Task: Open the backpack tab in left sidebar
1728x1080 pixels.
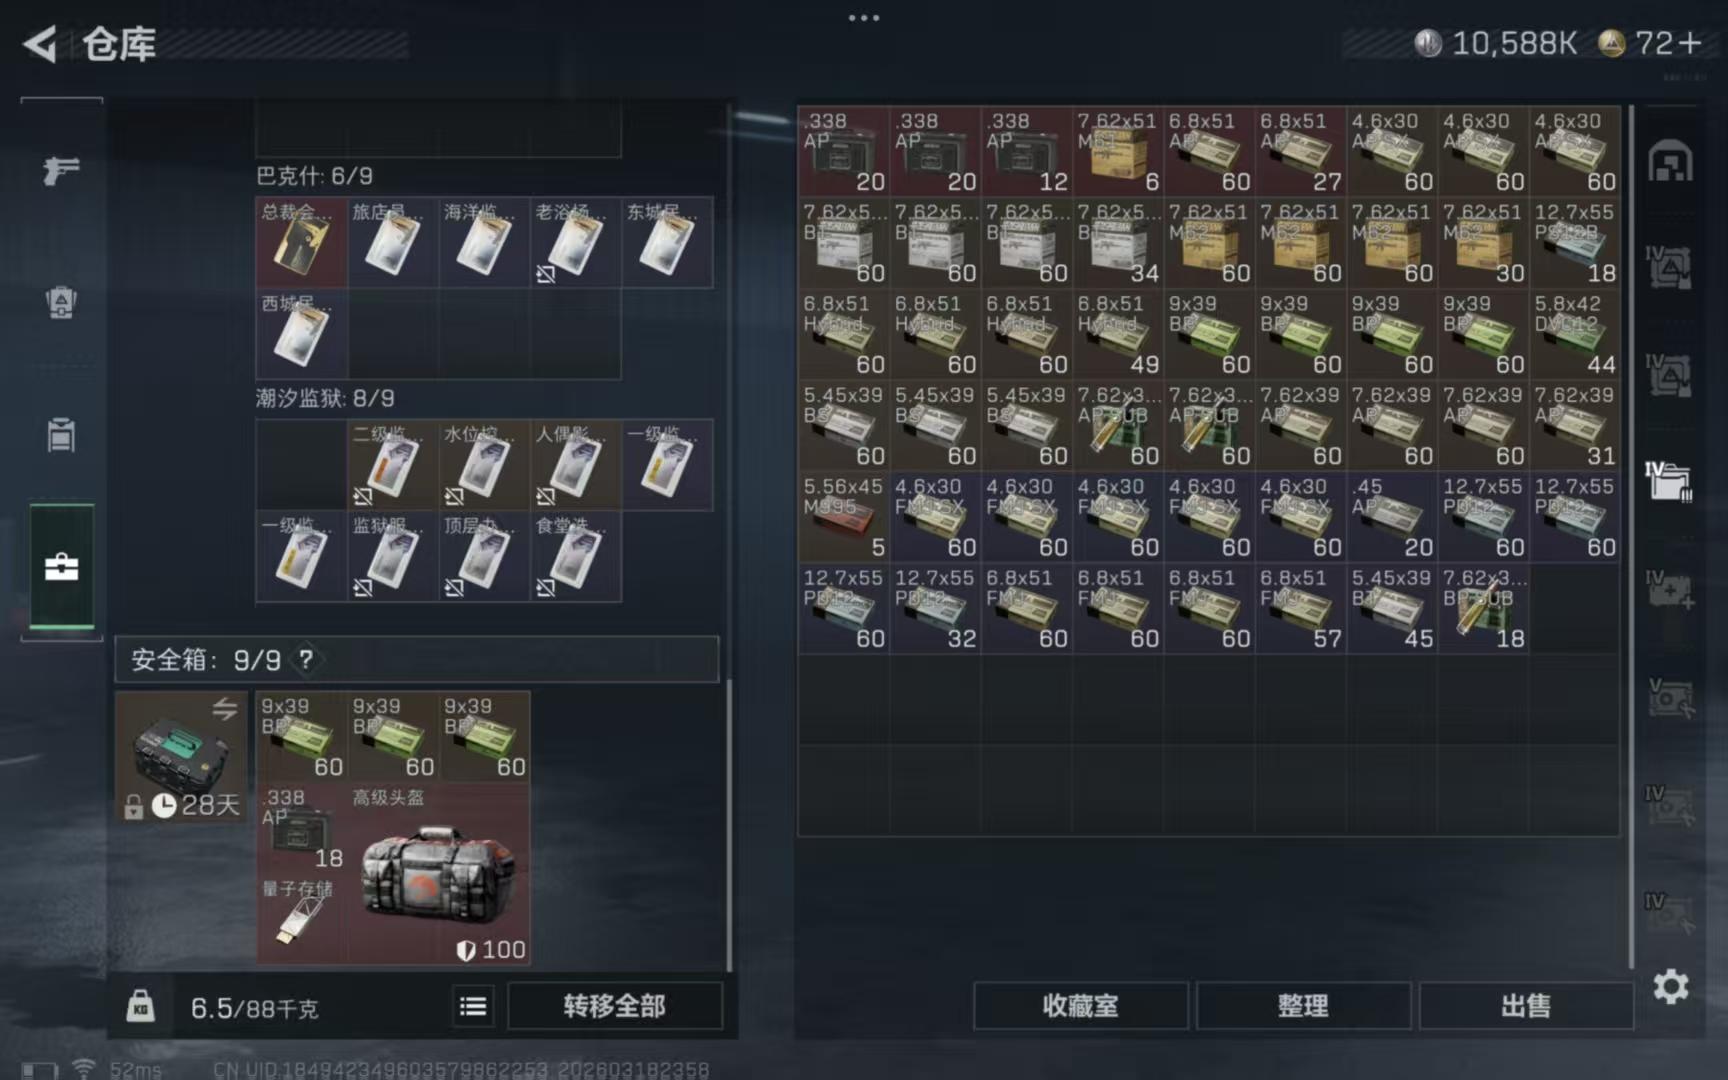Action: 61,302
